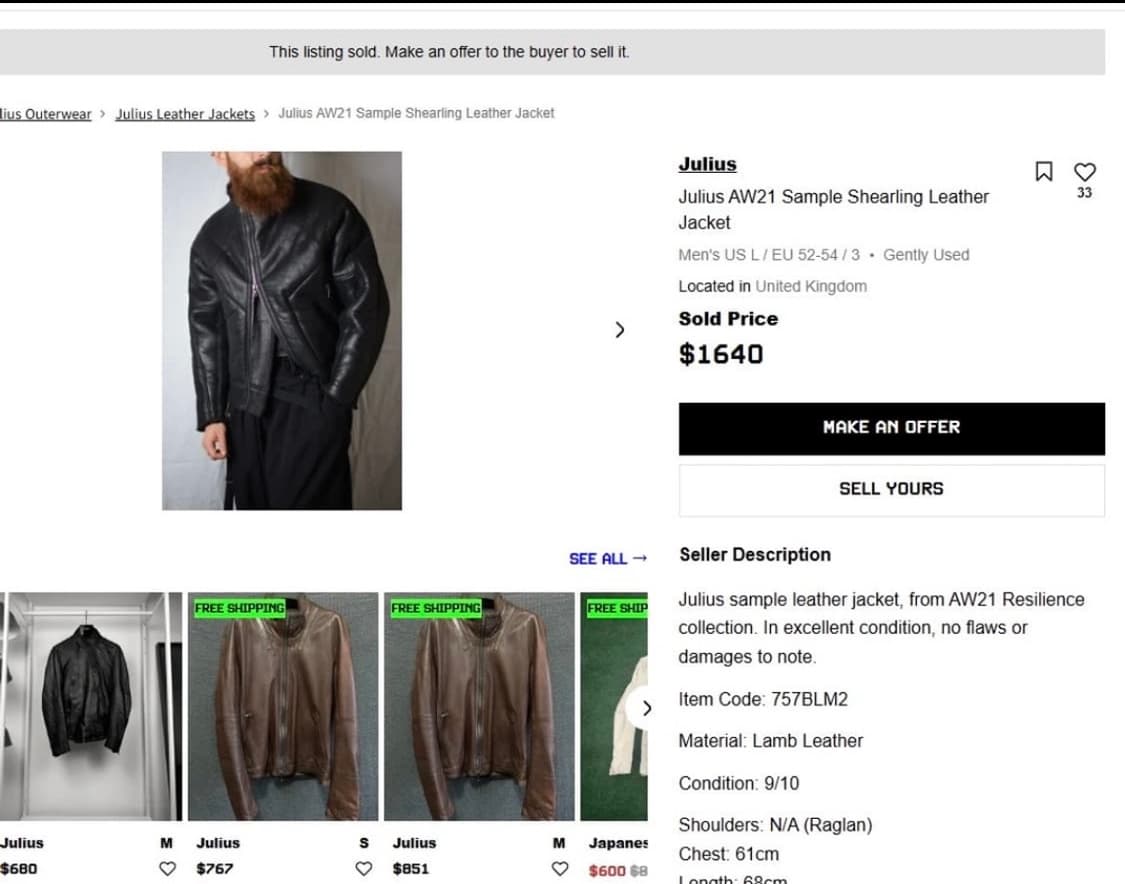Click the $1640 sold price
This screenshot has width=1125, height=884.
pyautogui.click(x=721, y=354)
